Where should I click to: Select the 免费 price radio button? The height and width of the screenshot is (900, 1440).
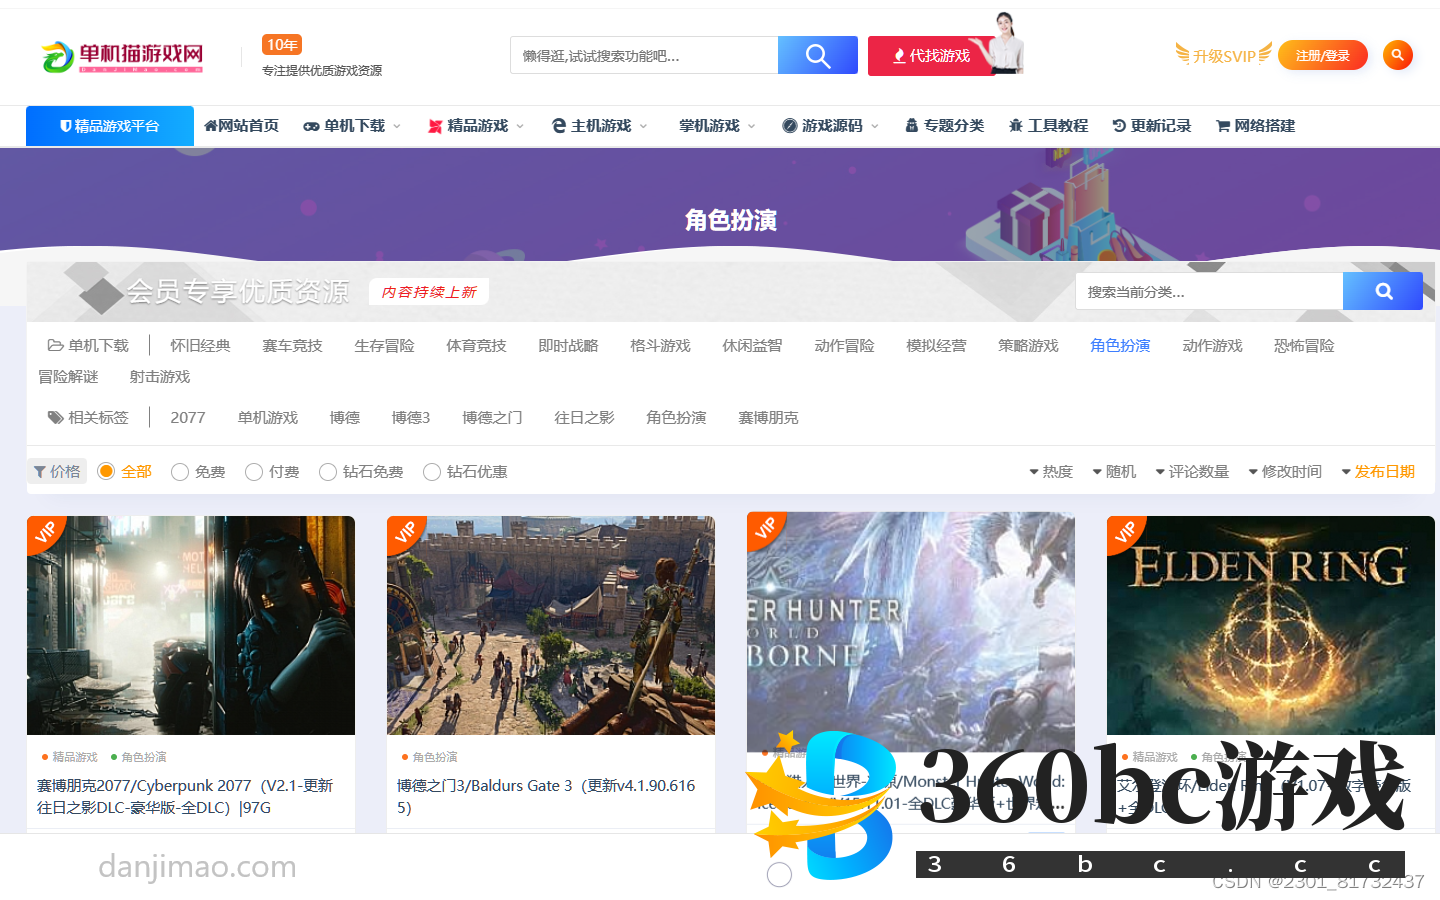180,472
